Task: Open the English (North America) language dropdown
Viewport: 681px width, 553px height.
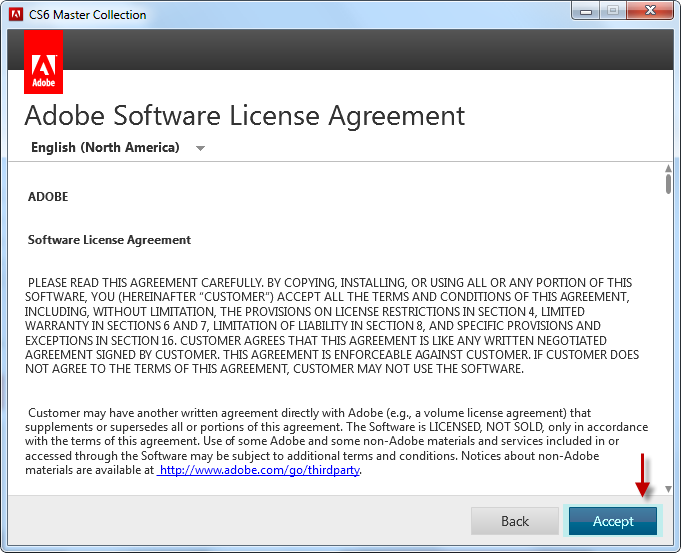Action: 106,148
